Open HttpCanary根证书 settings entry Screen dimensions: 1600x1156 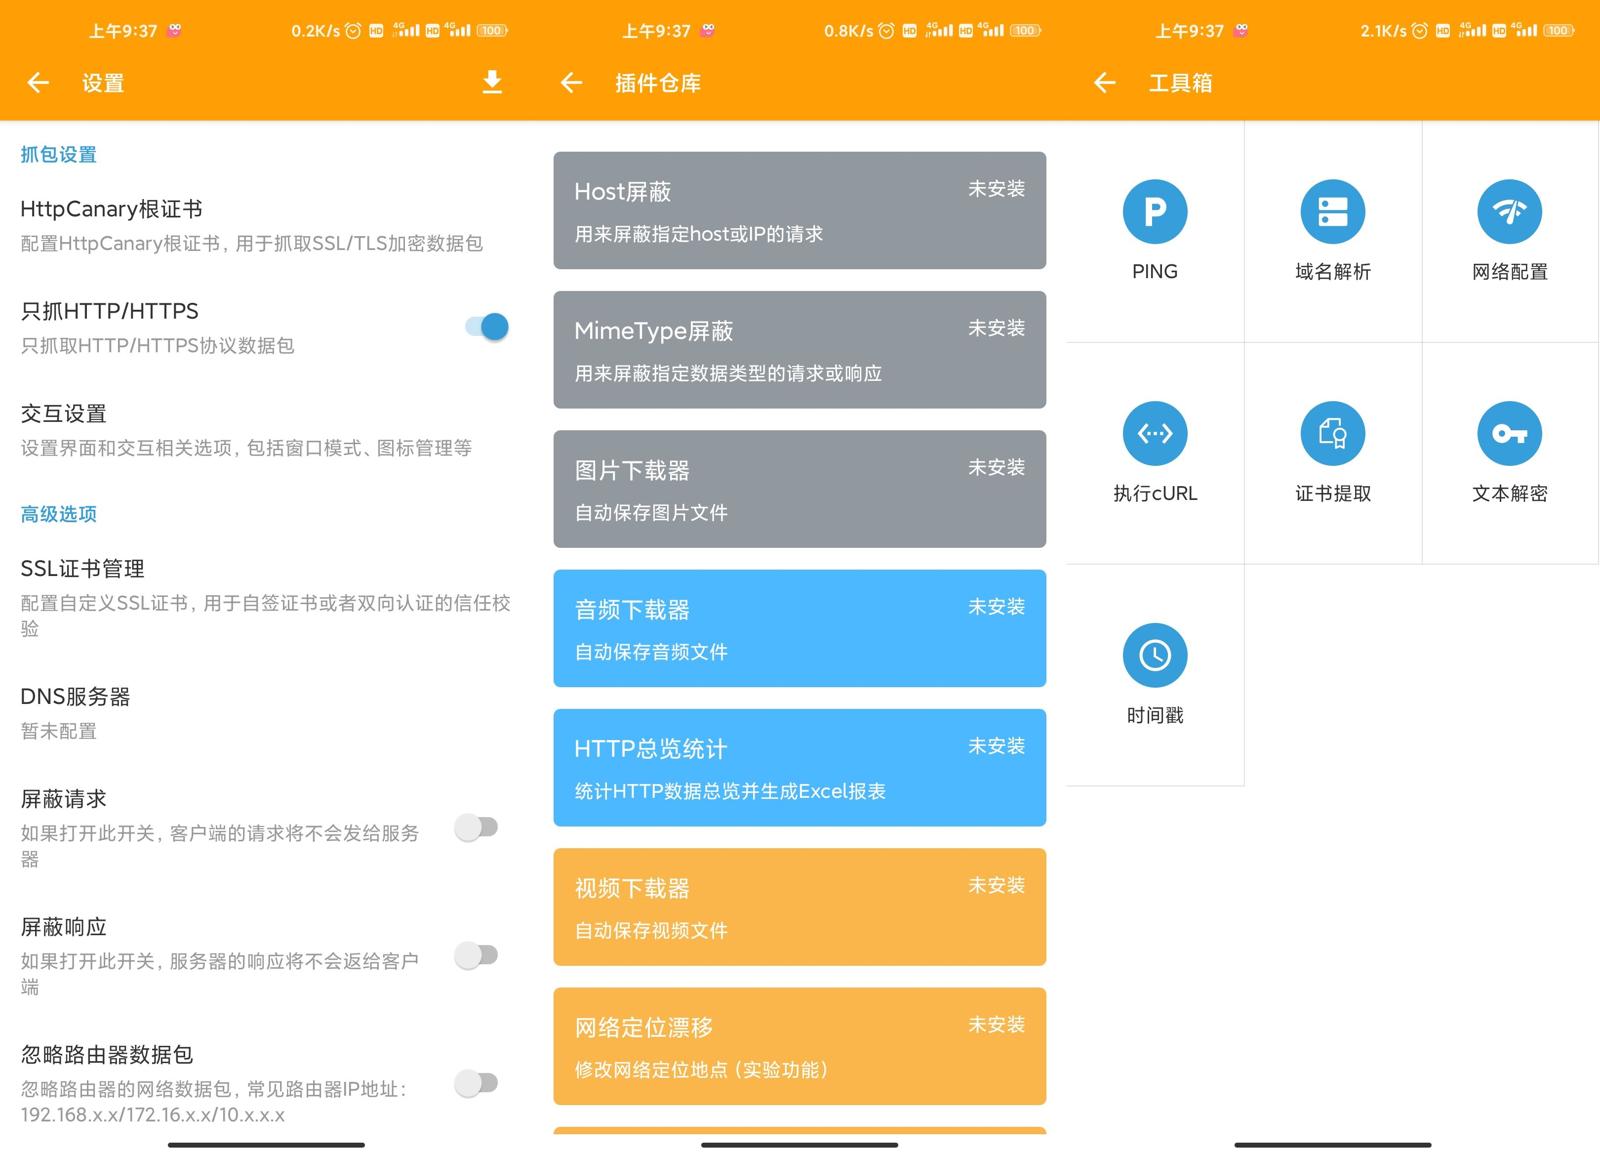click(x=250, y=225)
